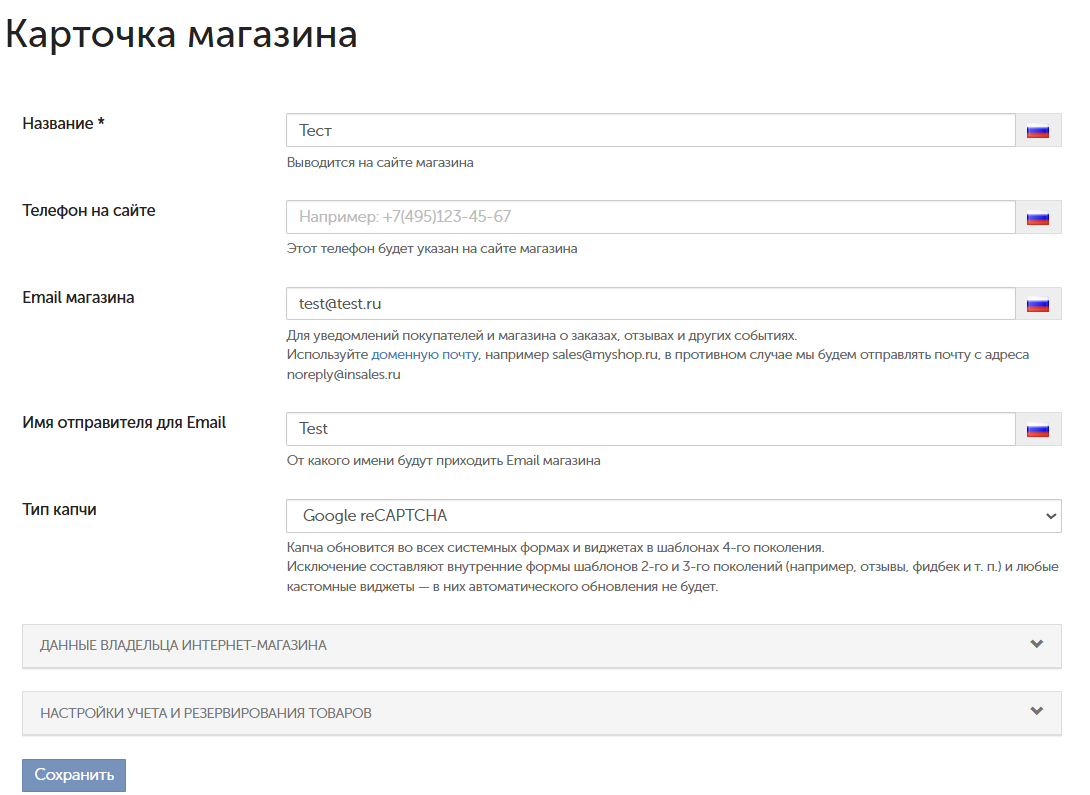Focus the Телефон на сайте input

[x=650, y=217]
